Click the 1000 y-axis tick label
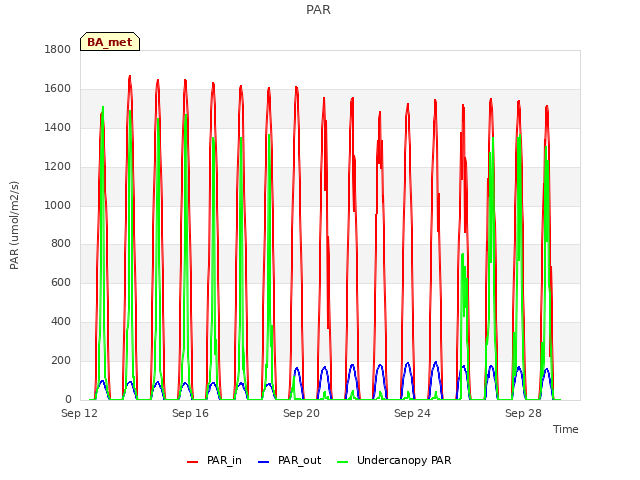Screen dimensions: 640x480 (58, 205)
